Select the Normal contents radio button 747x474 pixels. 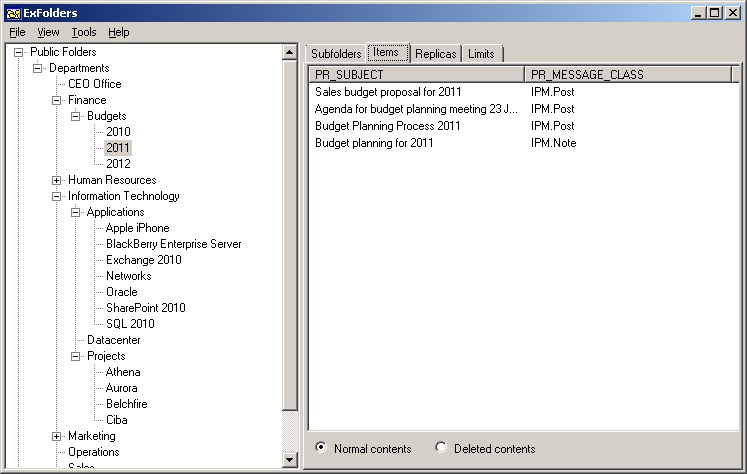(x=320, y=449)
